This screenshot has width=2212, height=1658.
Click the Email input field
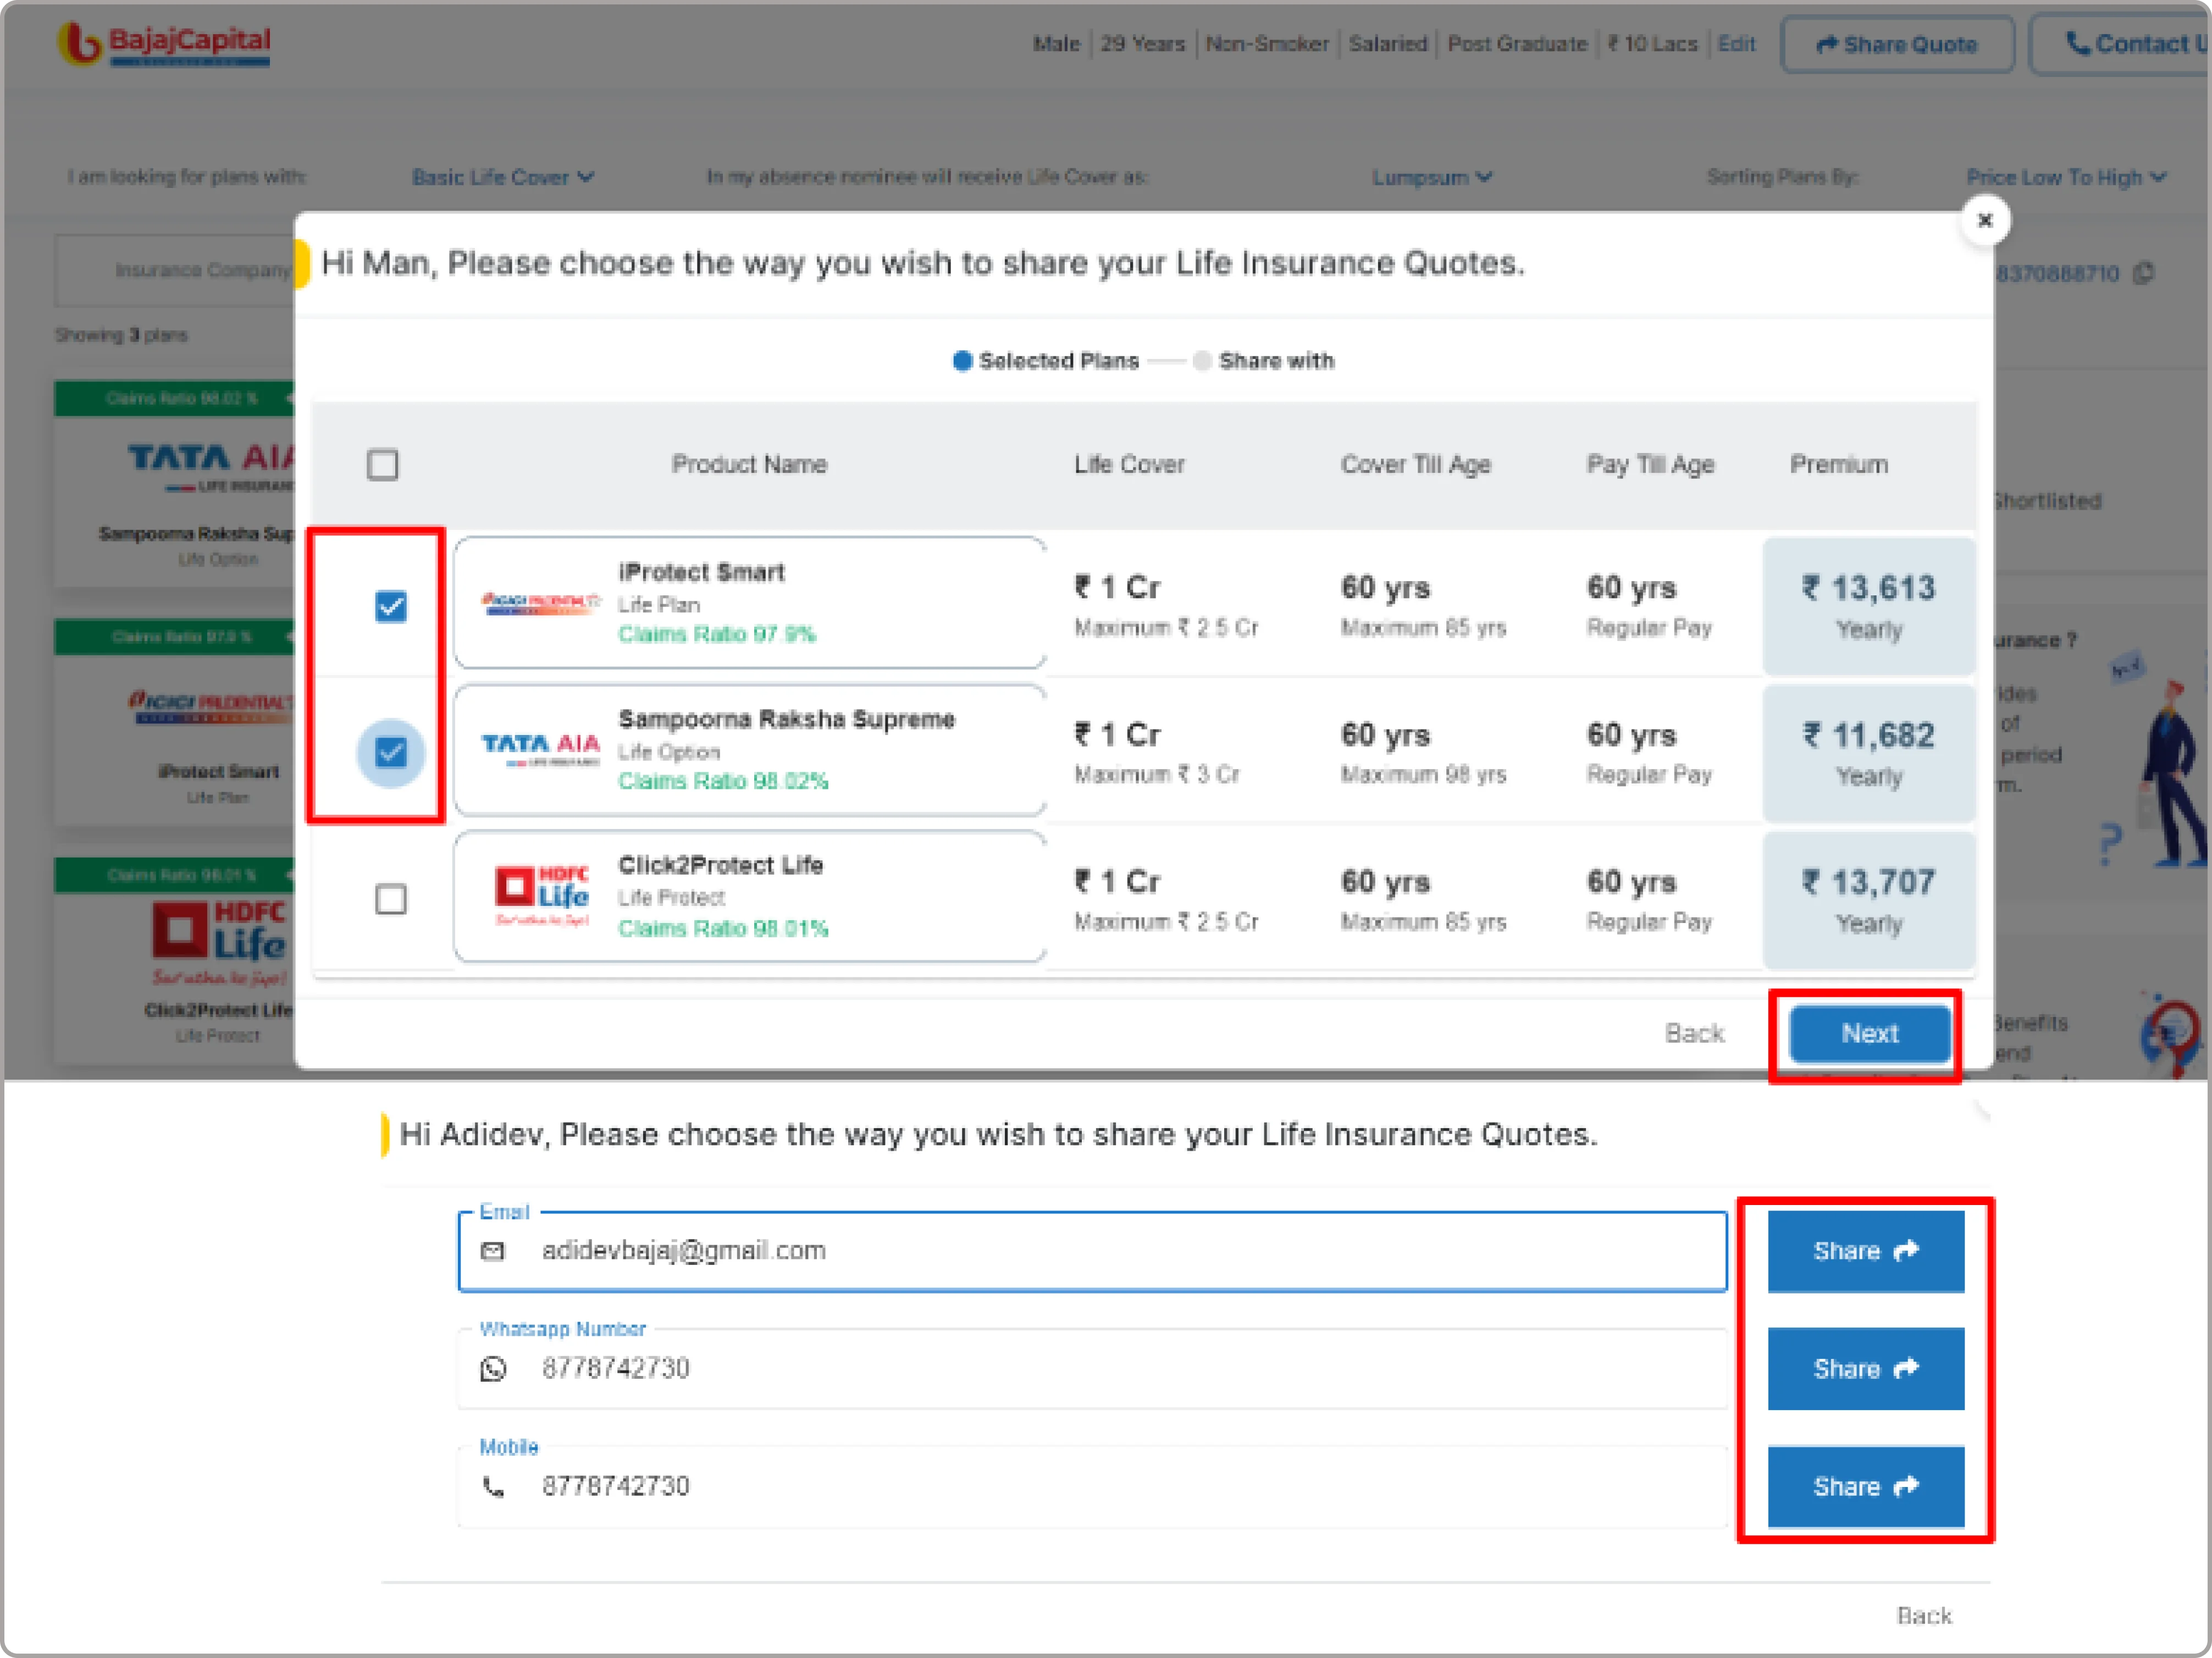click(1092, 1251)
